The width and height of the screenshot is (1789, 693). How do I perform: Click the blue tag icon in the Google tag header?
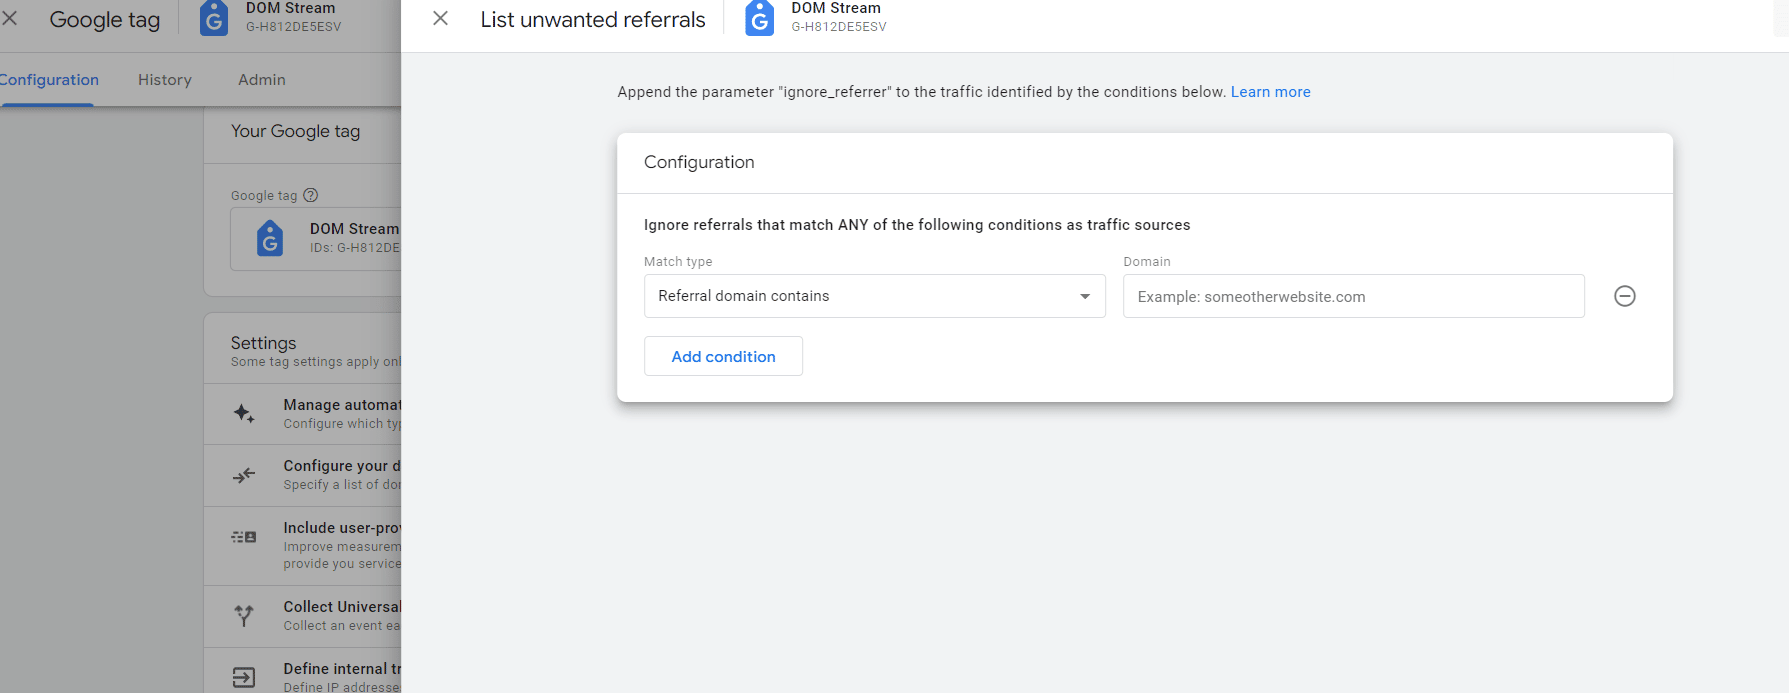pyautogui.click(x=214, y=19)
